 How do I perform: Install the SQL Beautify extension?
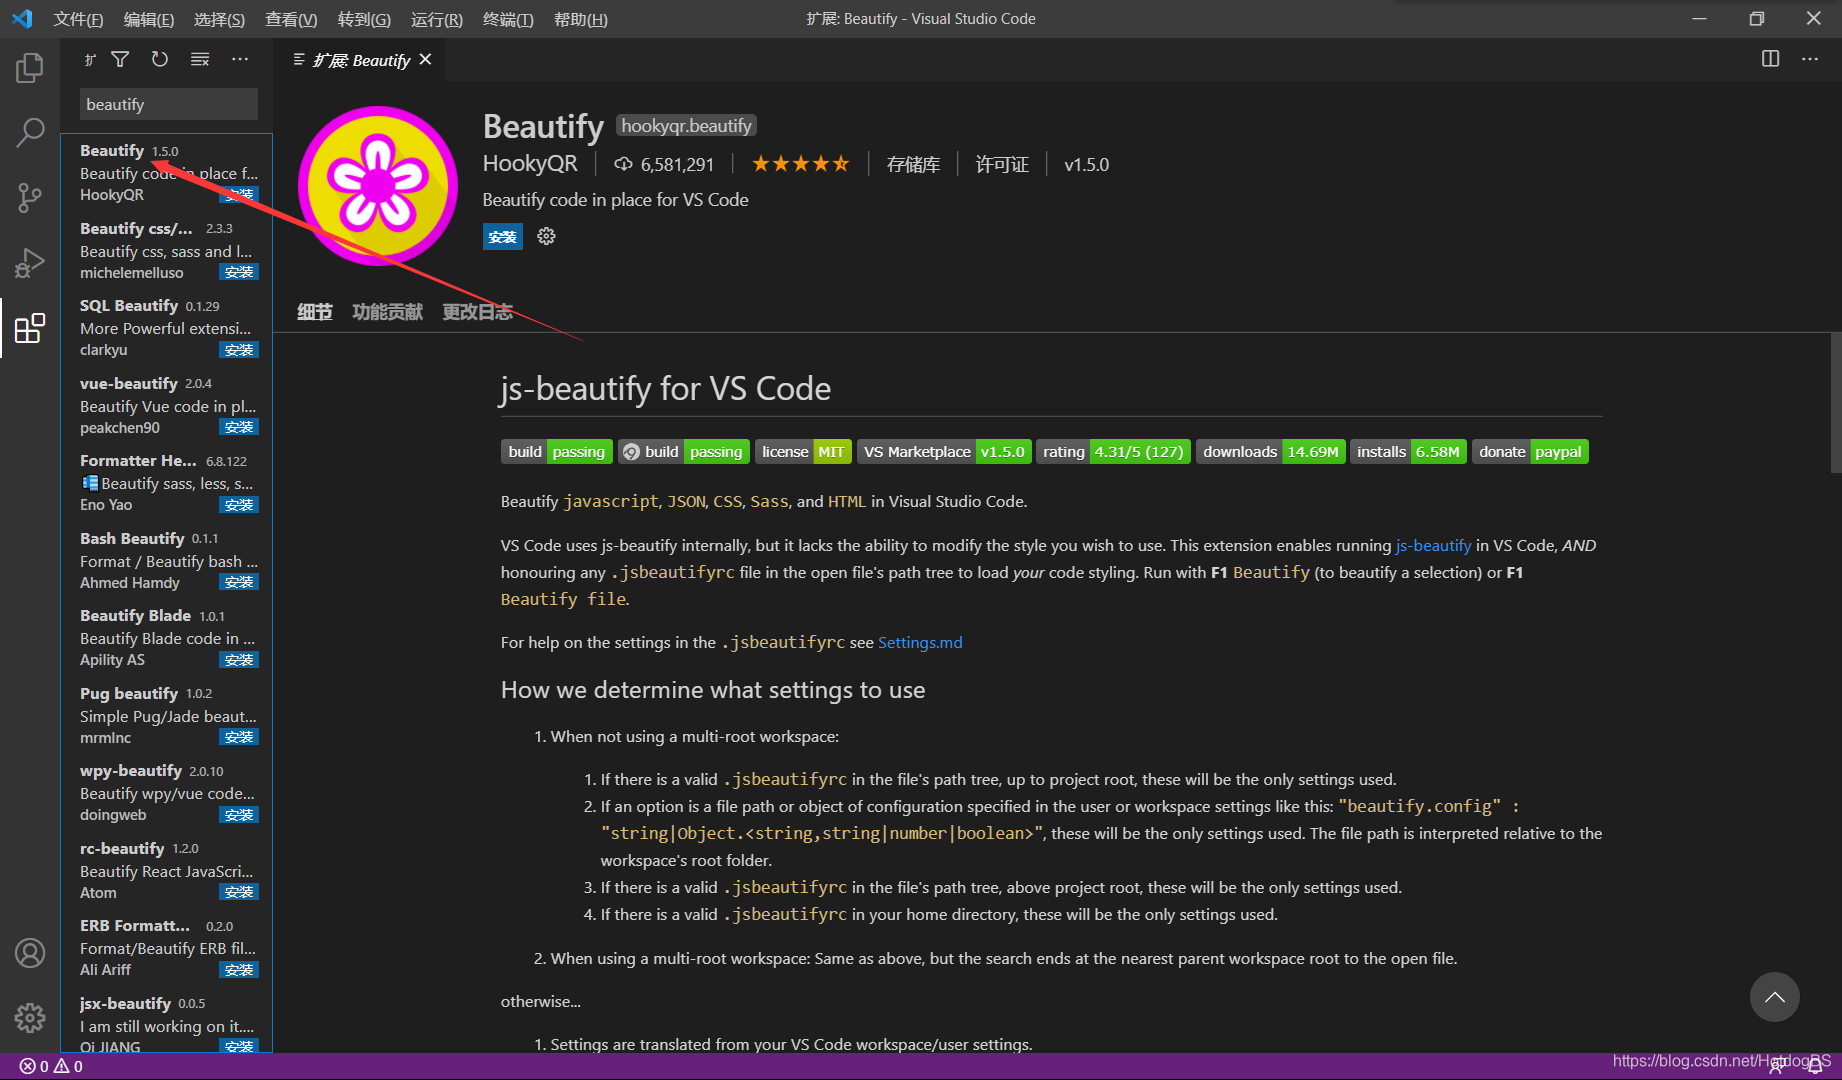[239, 350]
